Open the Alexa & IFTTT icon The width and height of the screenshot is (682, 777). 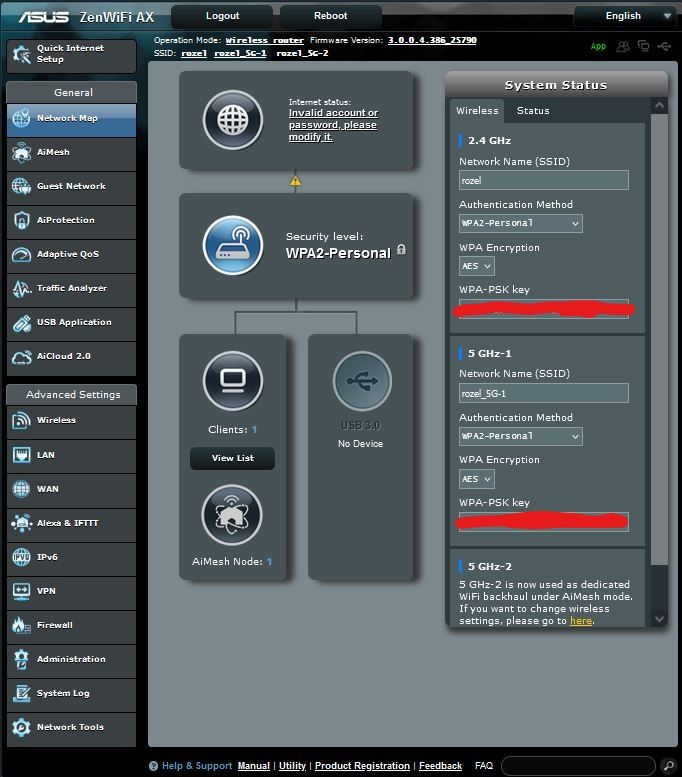pyautogui.click(x=21, y=523)
